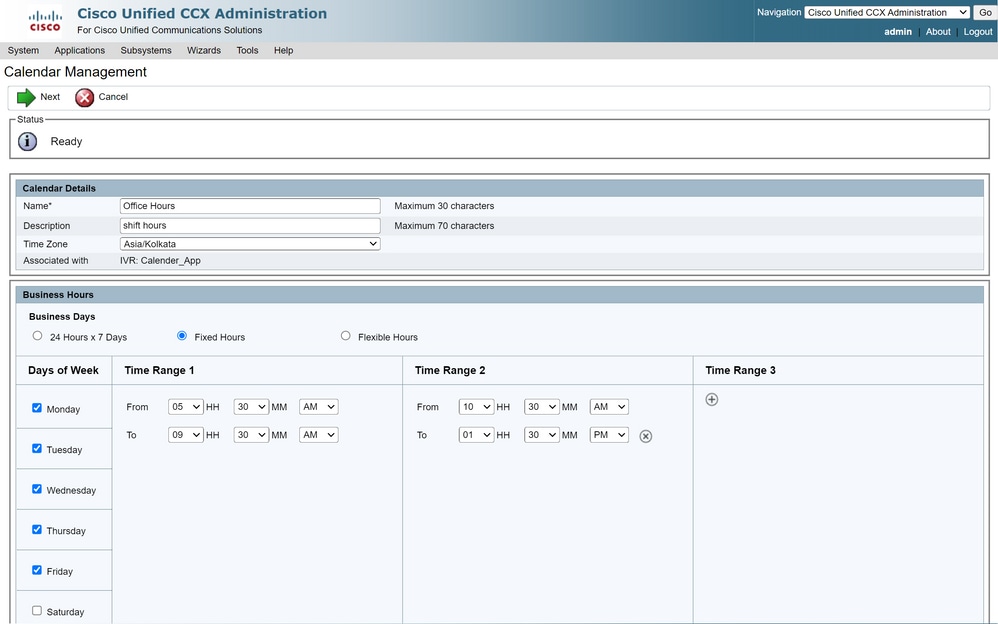The image size is (998, 624).
Task: Click the green Next arrow icon
Action: (26, 97)
